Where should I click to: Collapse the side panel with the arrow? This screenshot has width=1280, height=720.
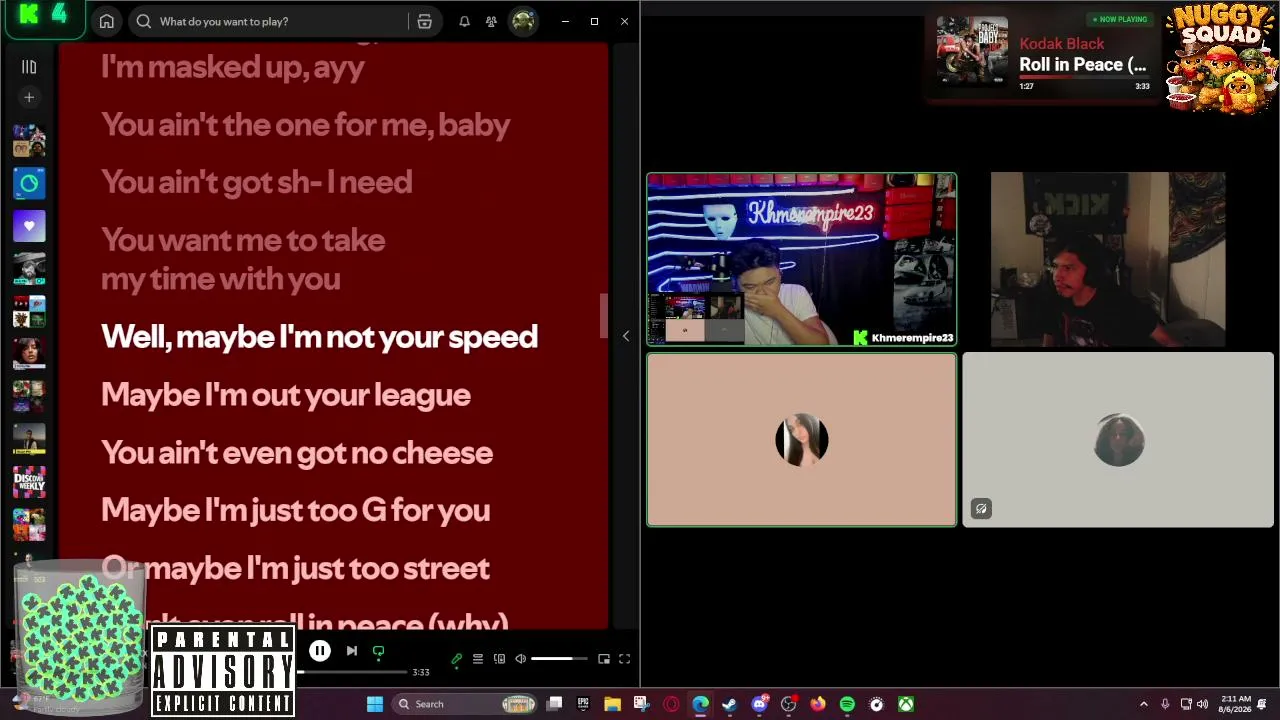click(626, 336)
